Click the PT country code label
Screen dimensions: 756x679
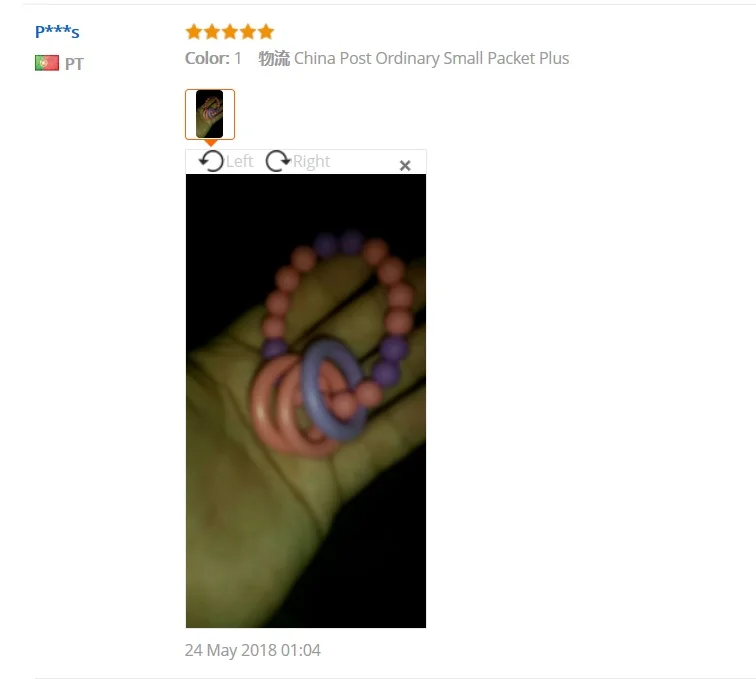click(74, 64)
